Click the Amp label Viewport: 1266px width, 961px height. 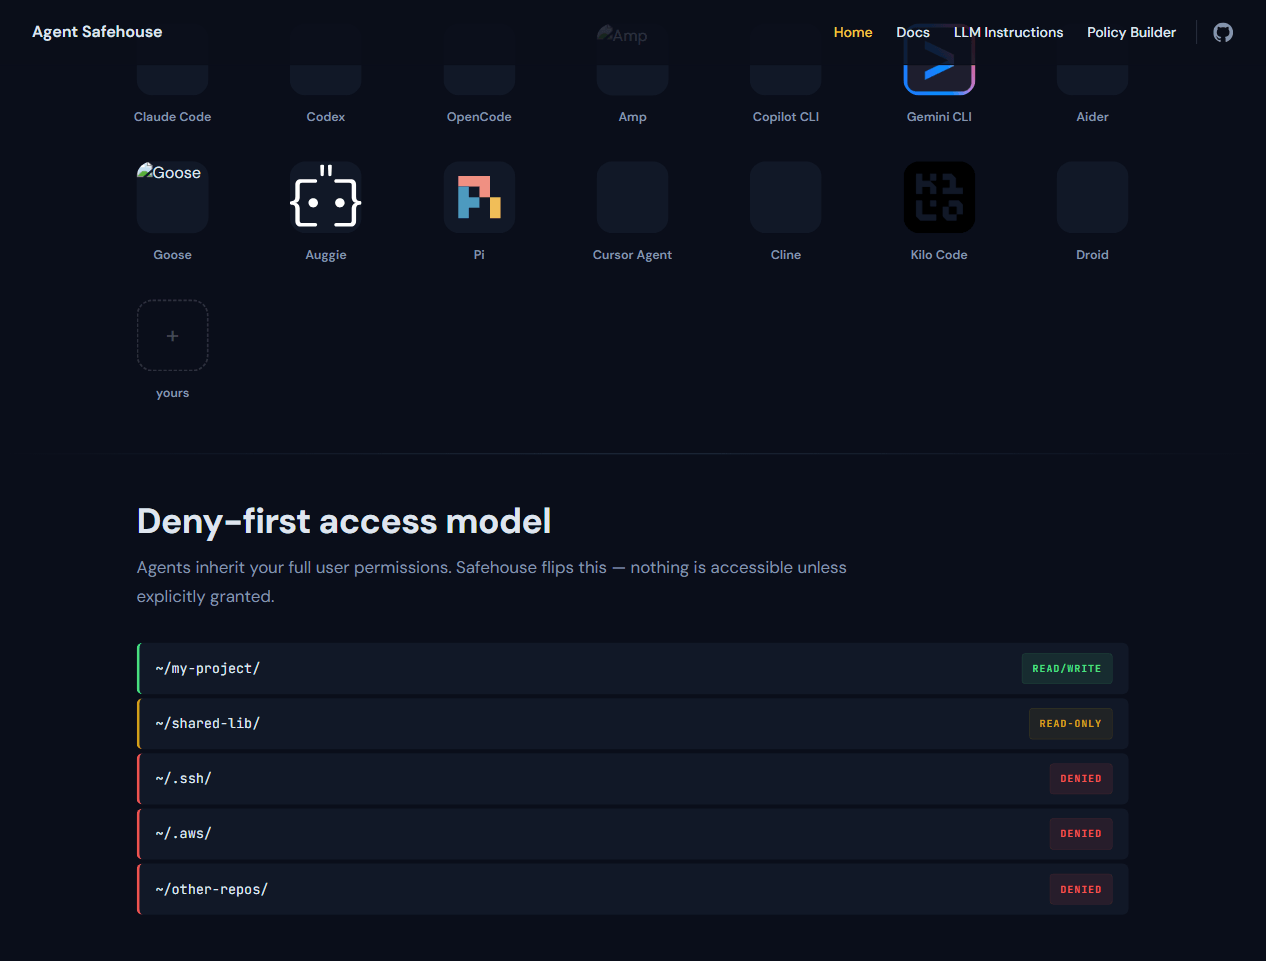click(632, 117)
